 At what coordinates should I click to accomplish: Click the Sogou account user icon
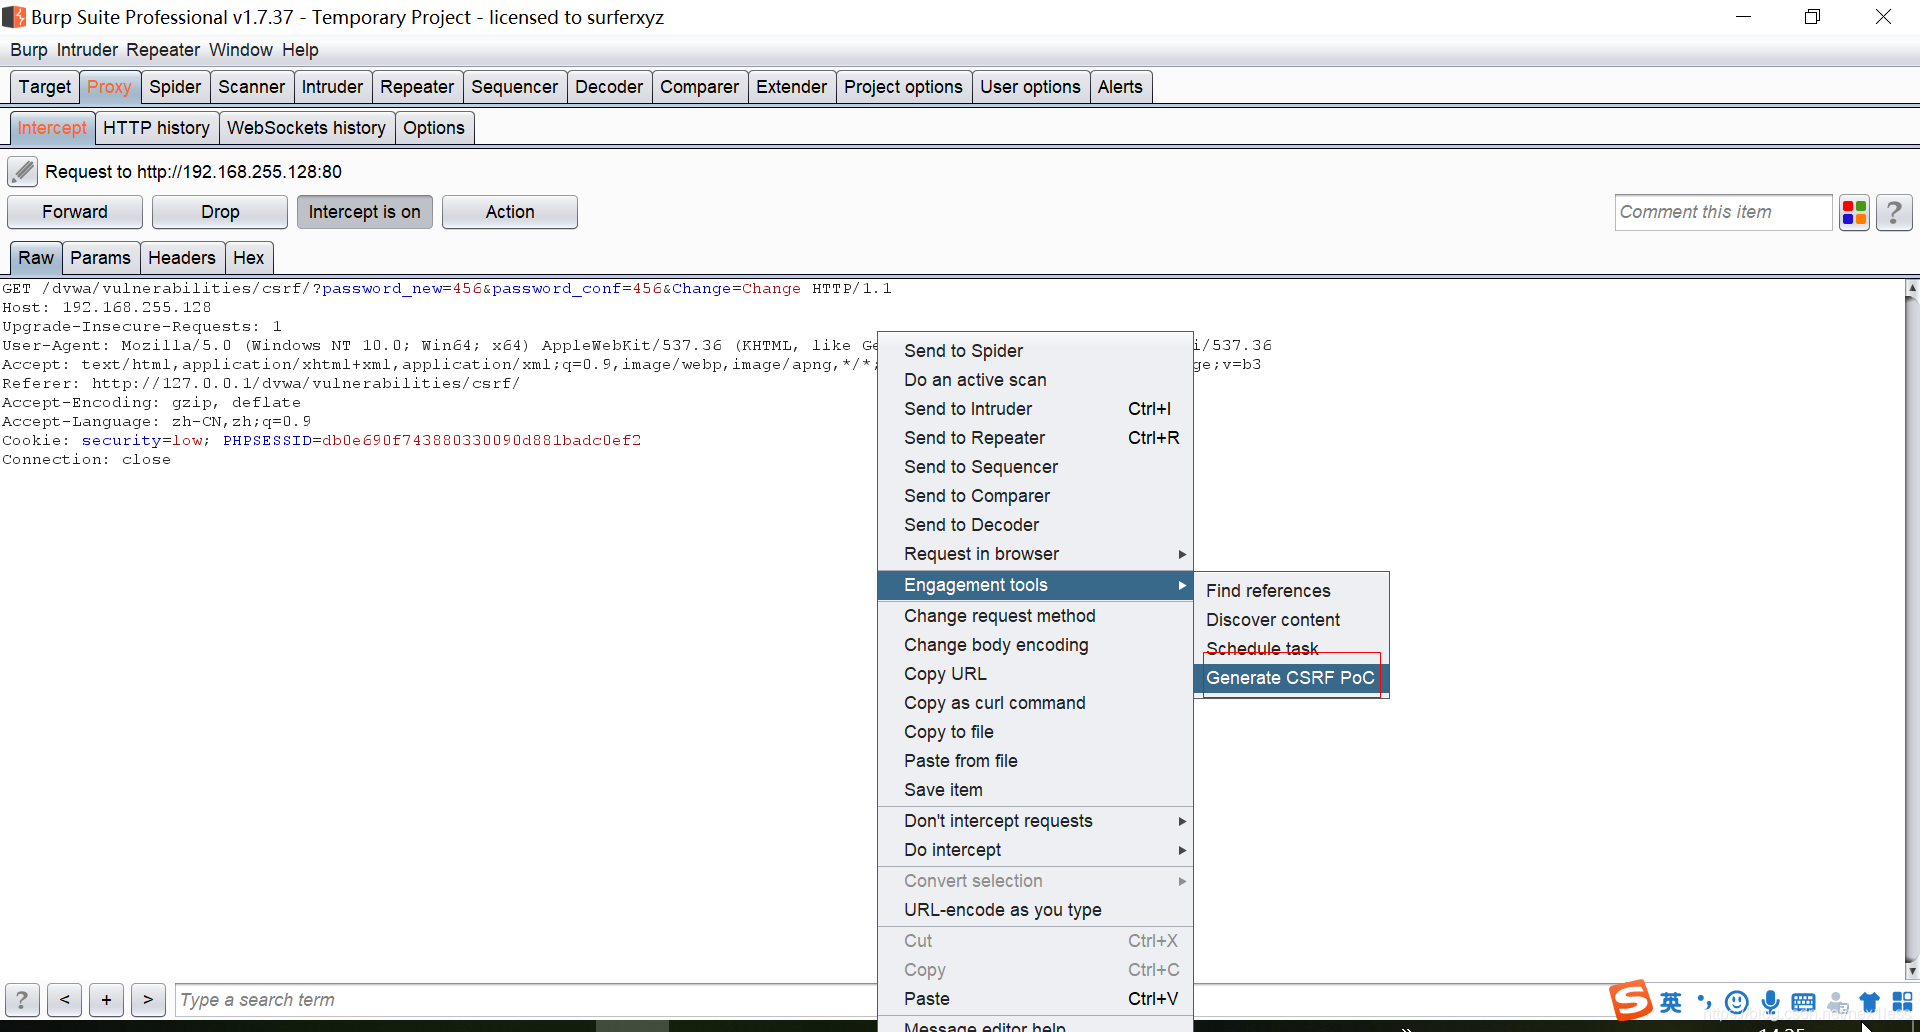pyautogui.click(x=1837, y=1002)
